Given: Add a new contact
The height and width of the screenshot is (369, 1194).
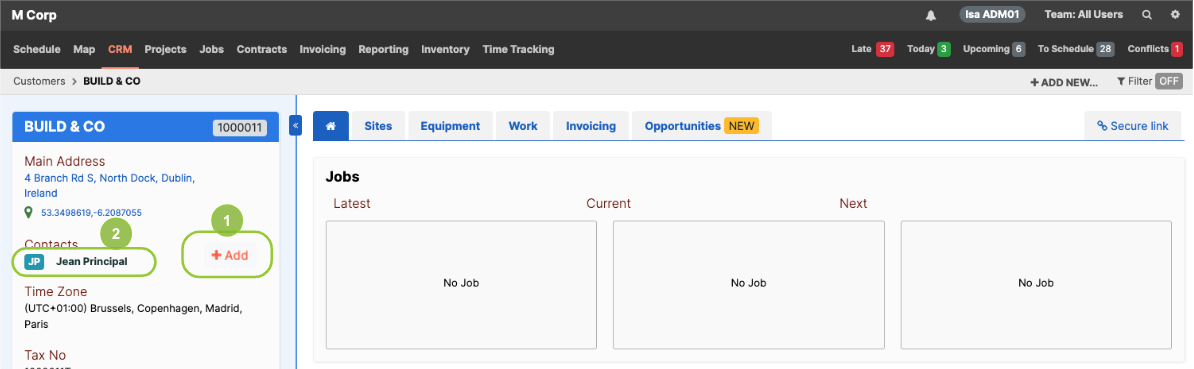Looking at the screenshot, I should pos(230,256).
